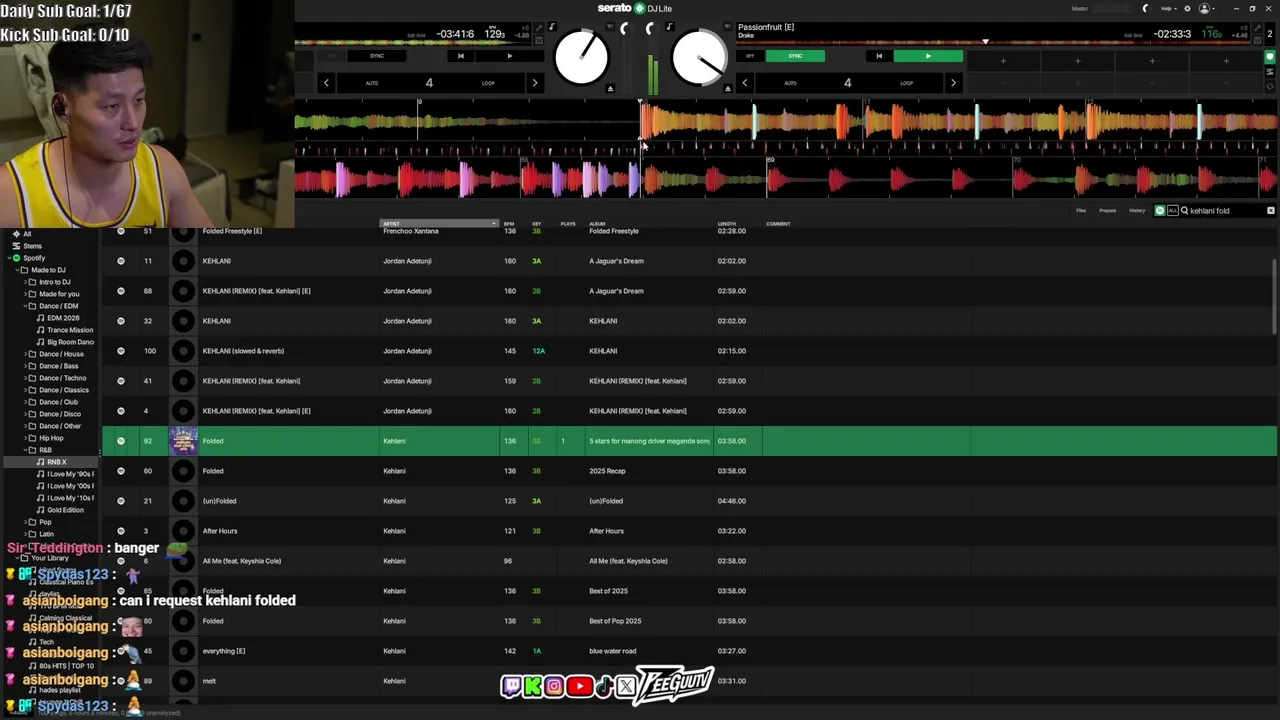This screenshot has height=720, width=1280.
Task: Collapse the Made to DJ folder
Action: [x=16, y=270]
